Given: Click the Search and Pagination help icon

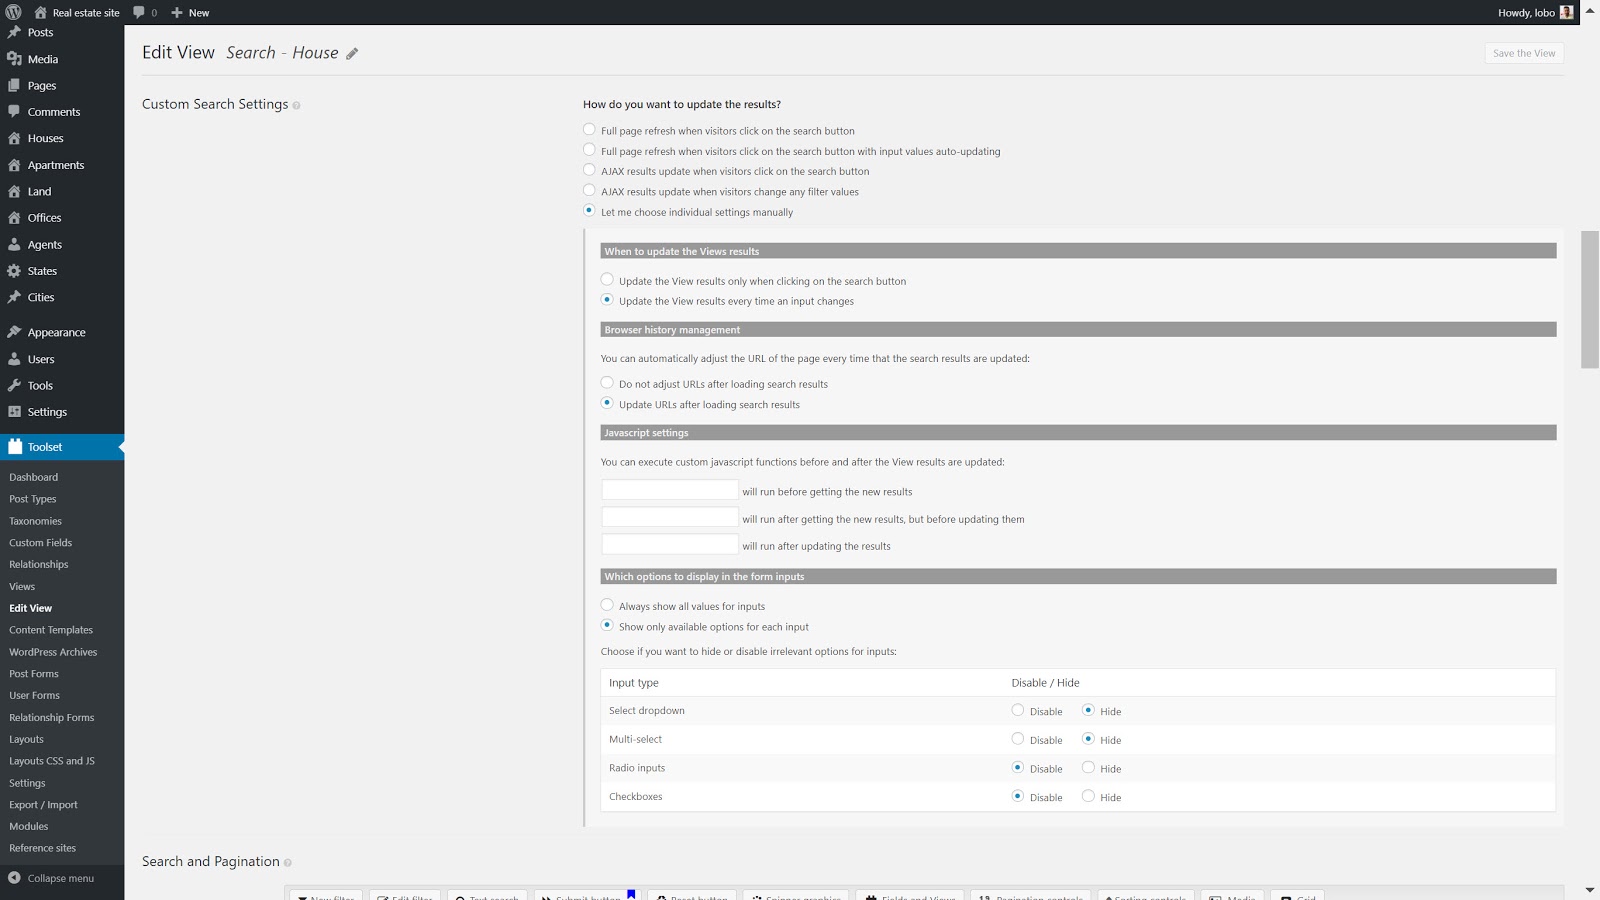Looking at the screenshot, I should click(x=288, y=863).
